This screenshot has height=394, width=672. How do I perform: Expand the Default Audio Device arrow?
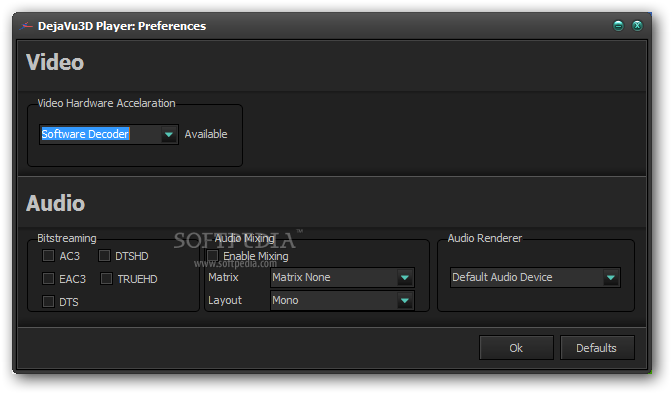[x=611, y=278]
